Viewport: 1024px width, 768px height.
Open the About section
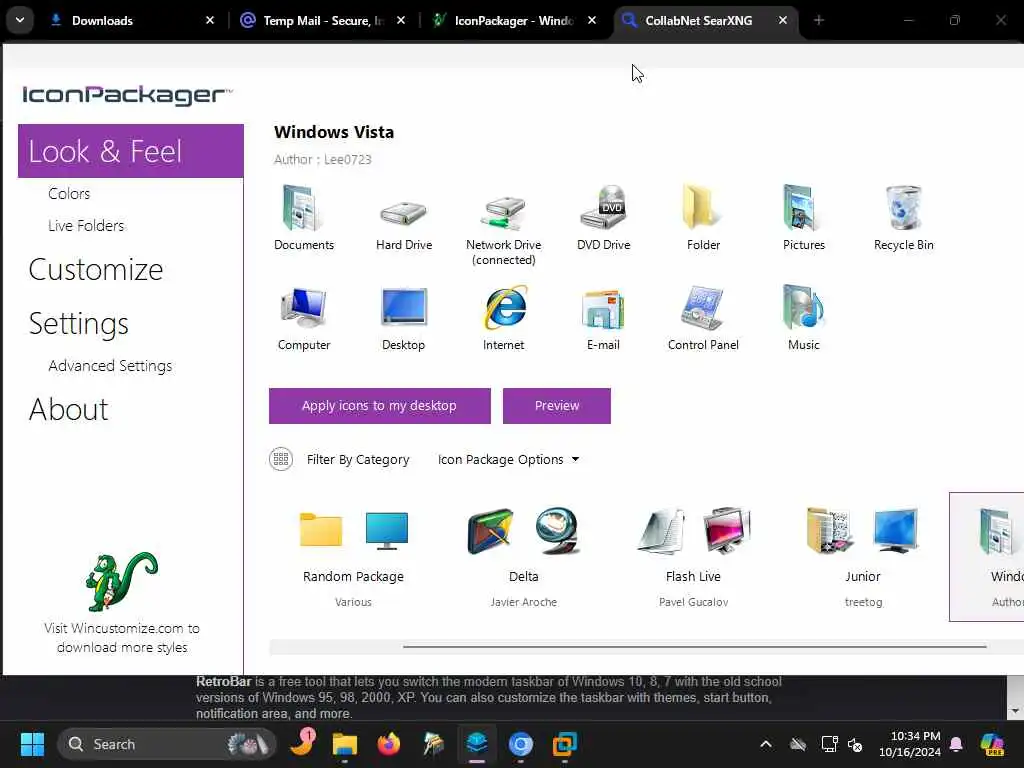pos(69,409)
